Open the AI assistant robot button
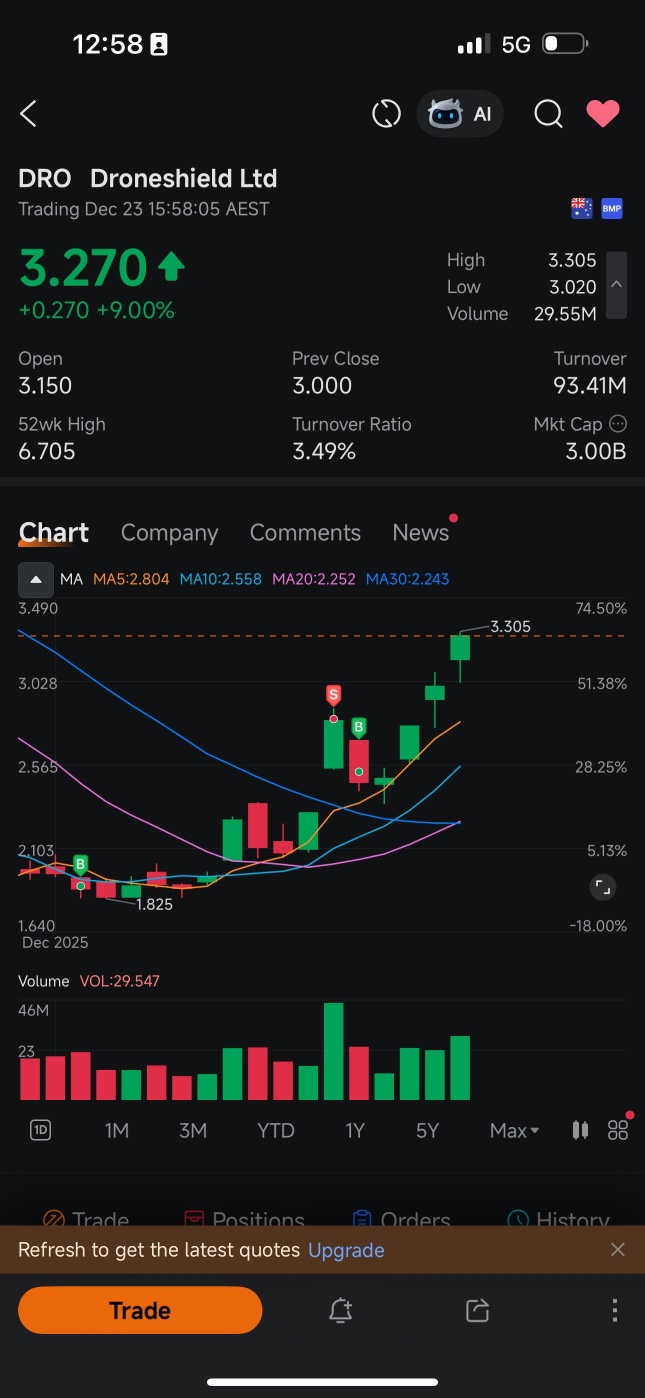Viewport: 645px width, 1398px height. click(460, 114)
